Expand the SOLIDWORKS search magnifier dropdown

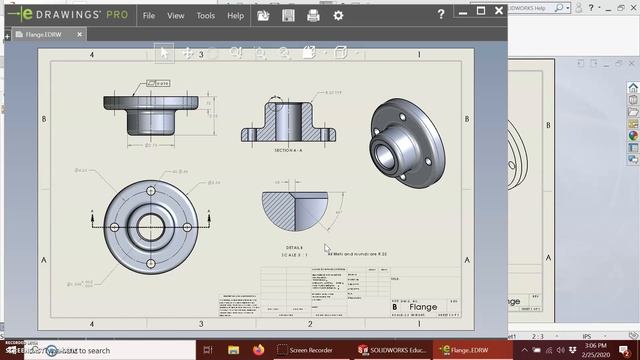[568, 8]
